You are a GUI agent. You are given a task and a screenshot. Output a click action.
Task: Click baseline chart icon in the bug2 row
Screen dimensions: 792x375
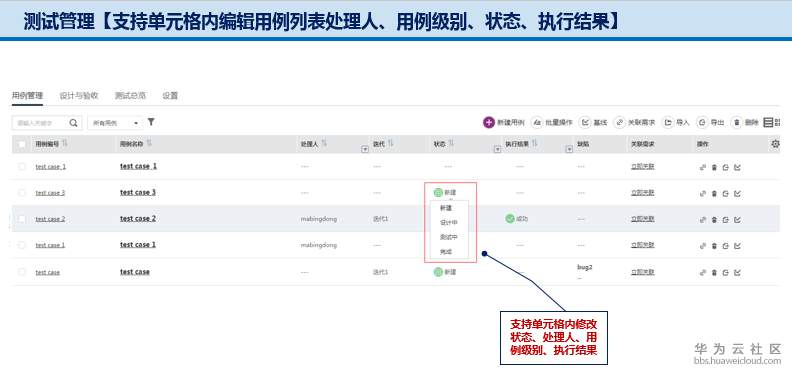(737, 272)
